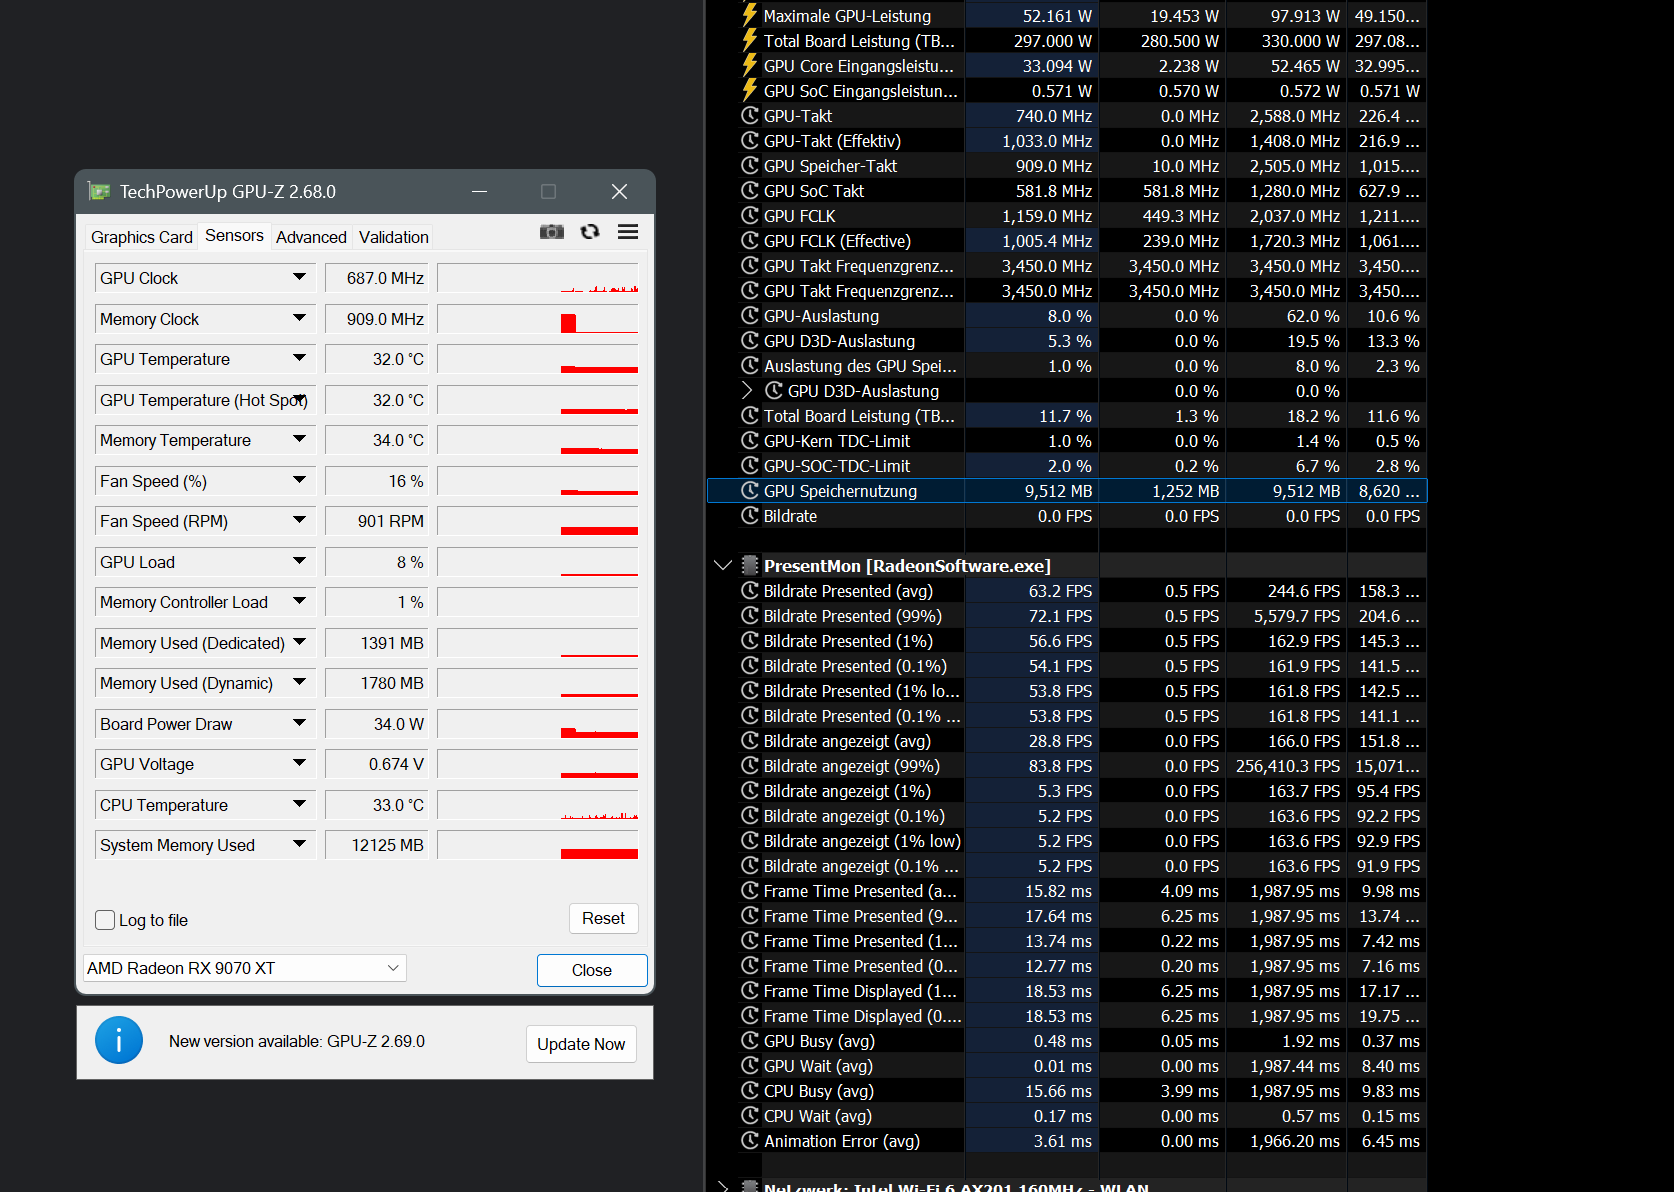This screenshot has width=1674, height=1192.
Task: Click clock icon beside CPU Wait (avg)
Action: tap(750, 1115)
